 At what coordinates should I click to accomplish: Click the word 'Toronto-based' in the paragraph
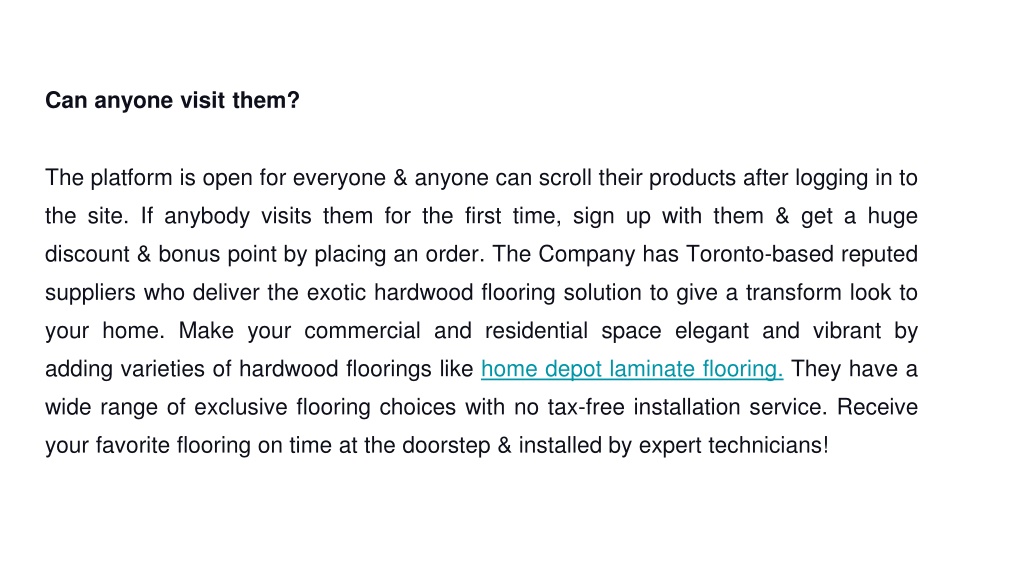(760, 254)
